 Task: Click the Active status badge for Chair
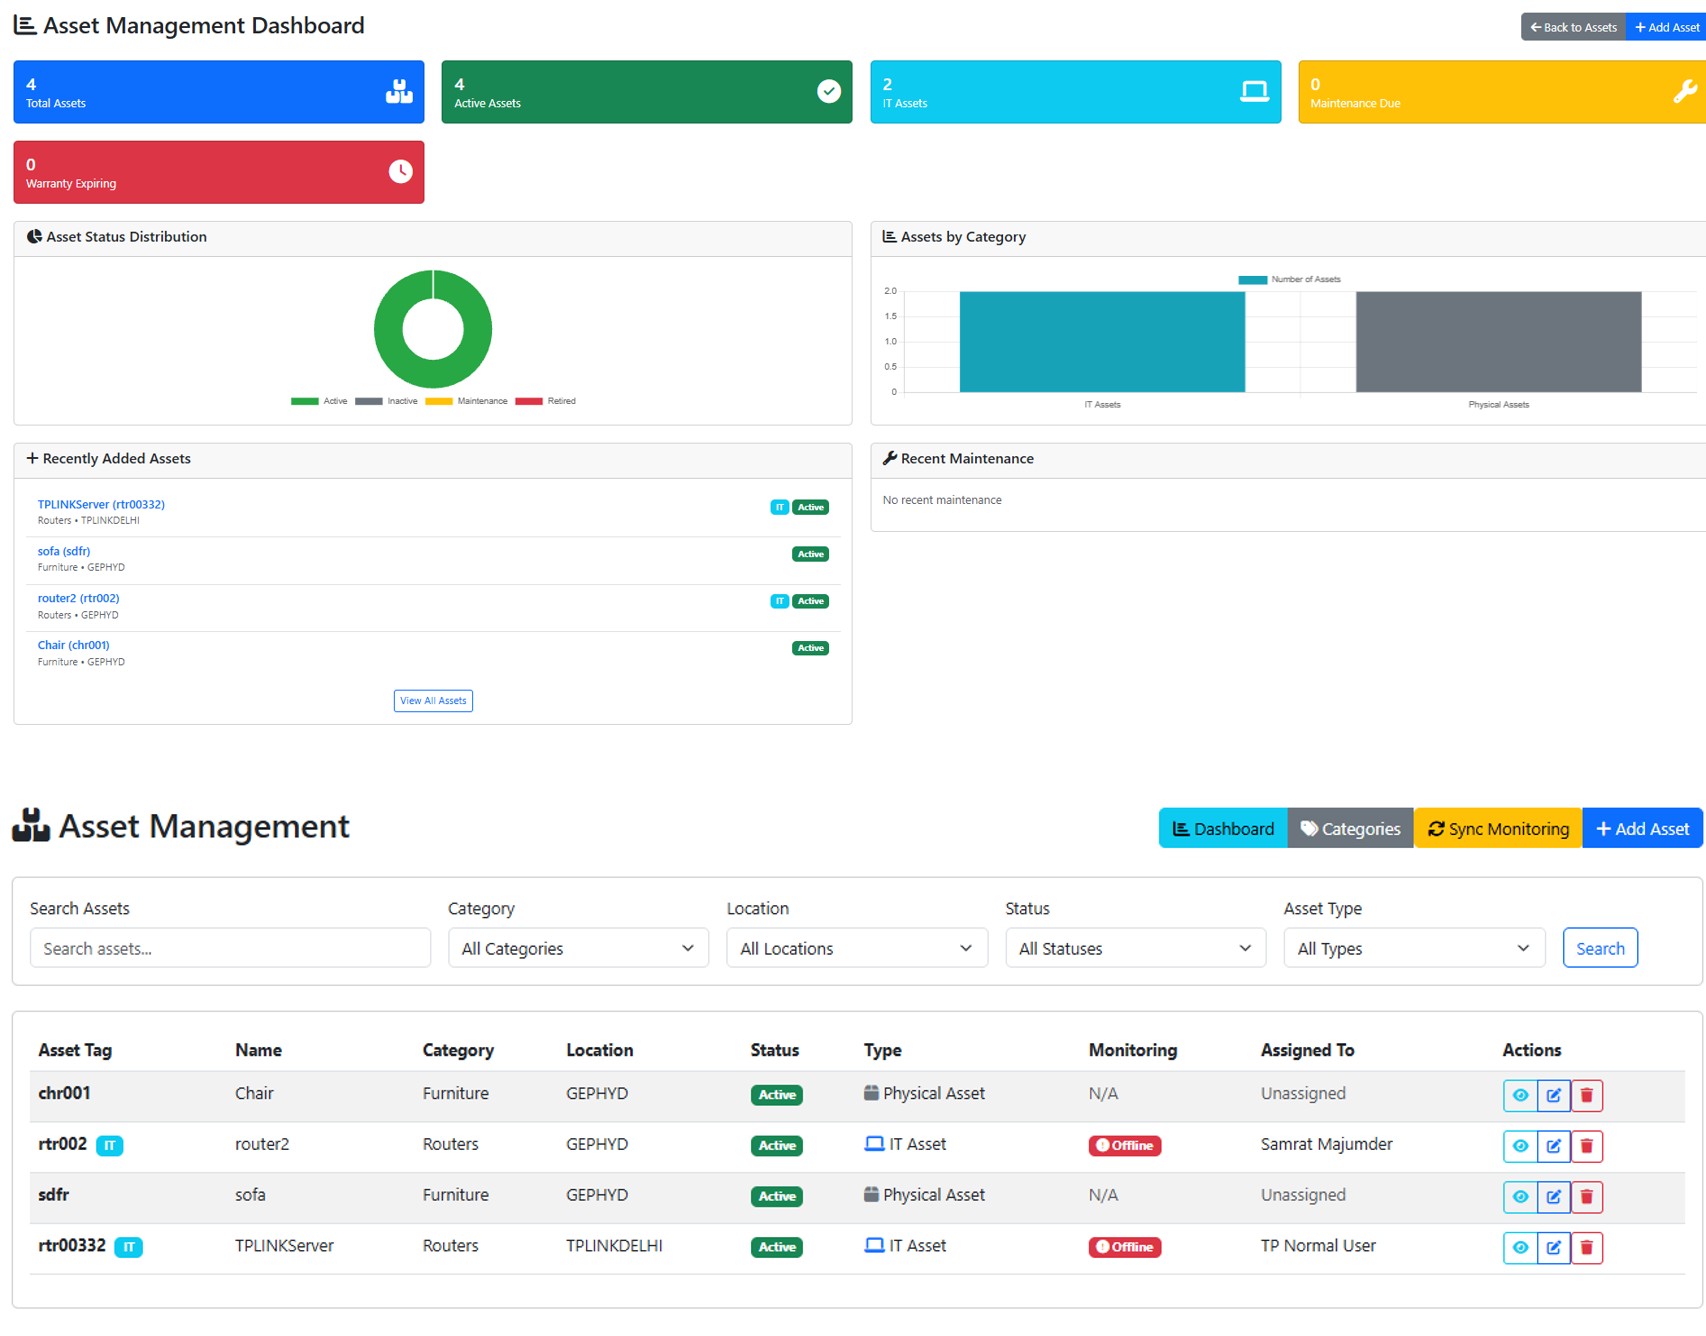point(776,1095)
